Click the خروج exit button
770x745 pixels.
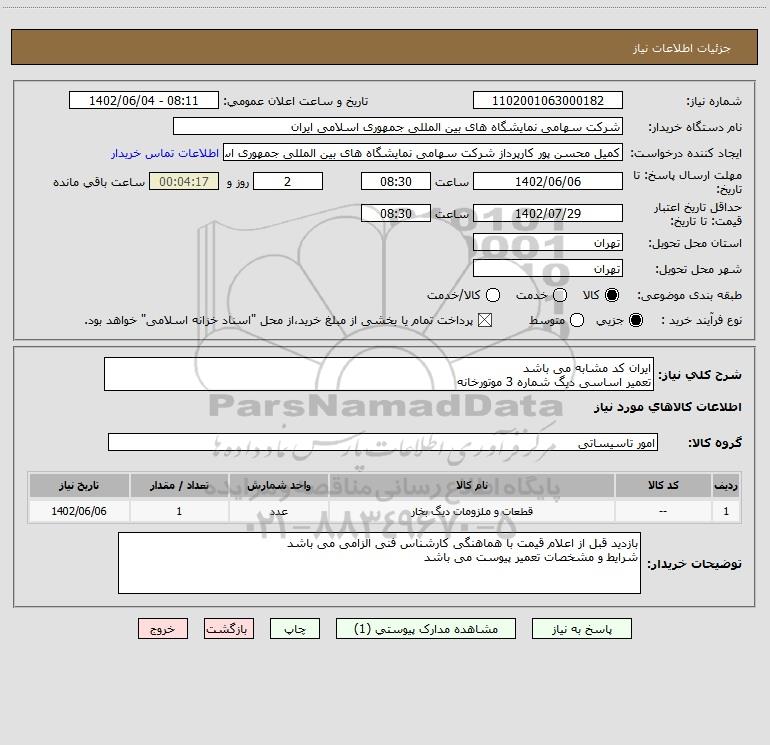163,629
